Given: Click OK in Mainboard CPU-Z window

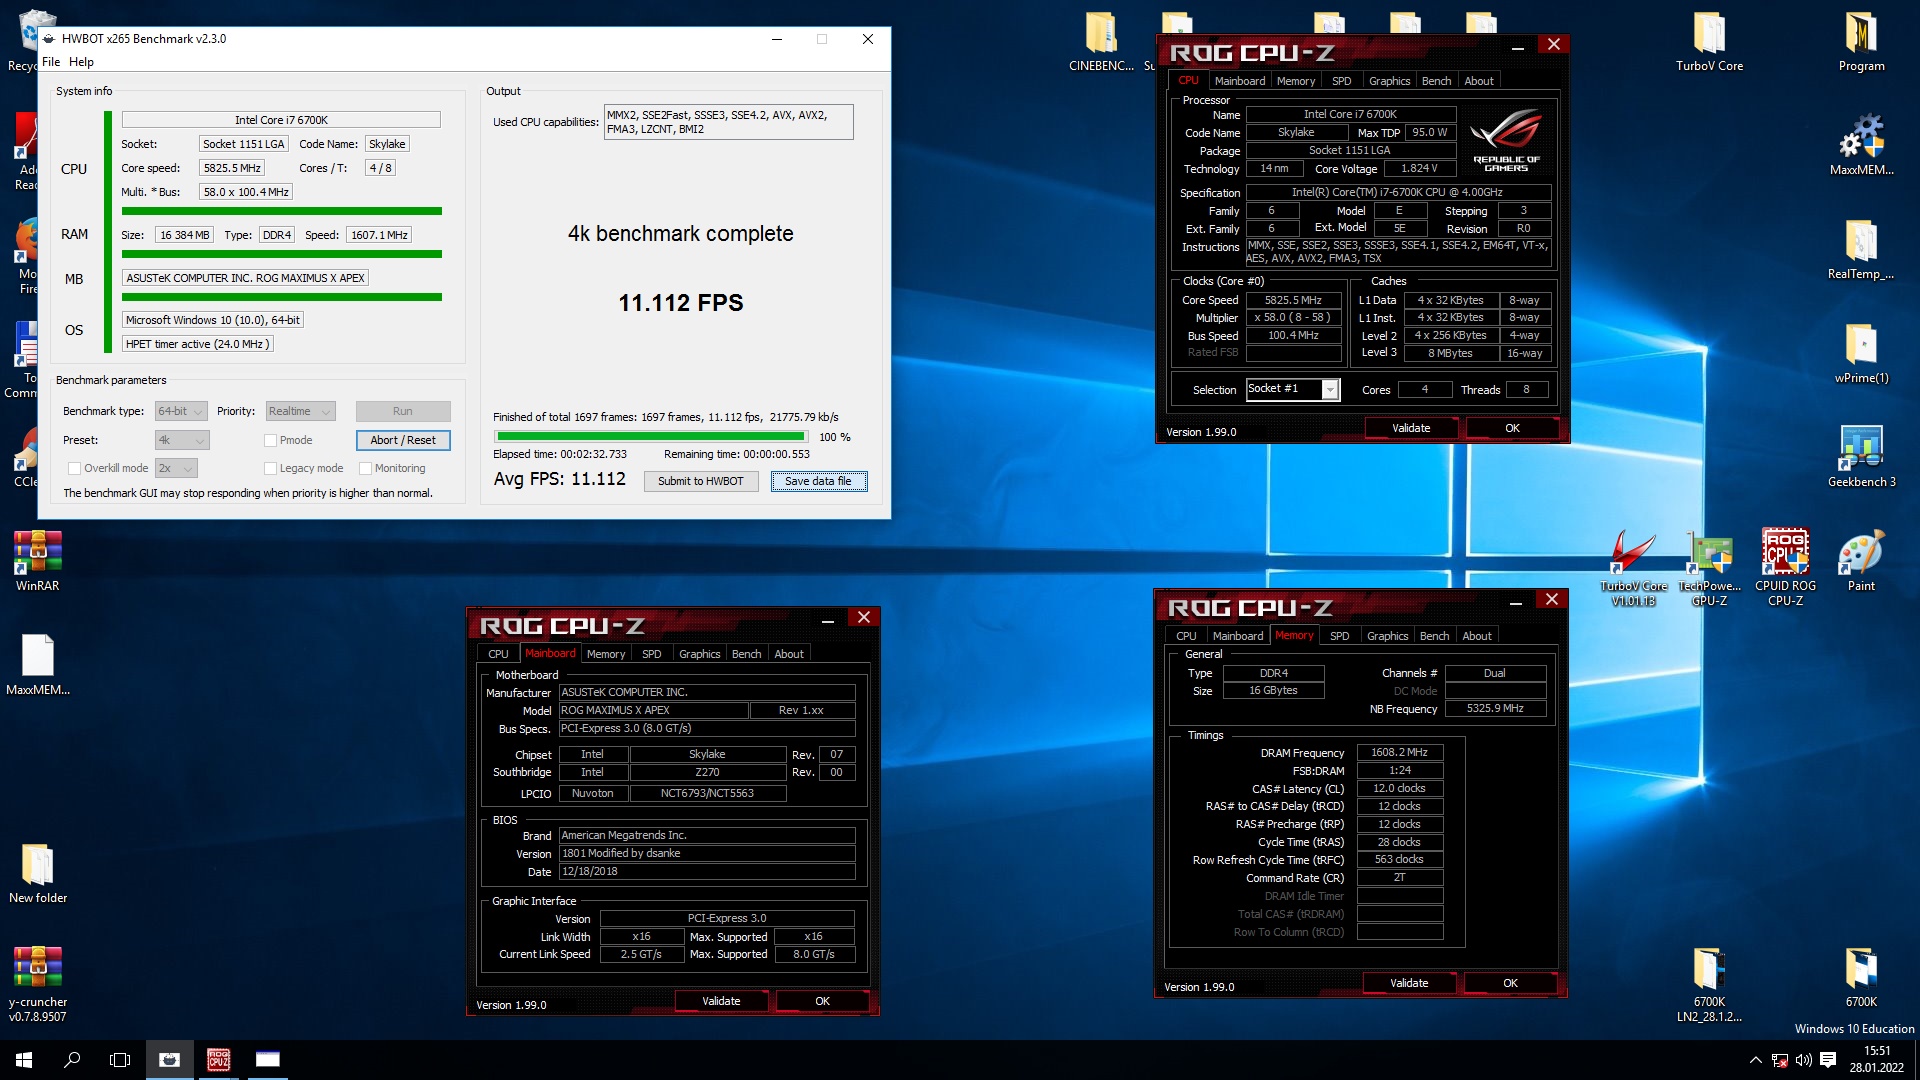Looking at the screenshot, I should tap(822, 1001).
